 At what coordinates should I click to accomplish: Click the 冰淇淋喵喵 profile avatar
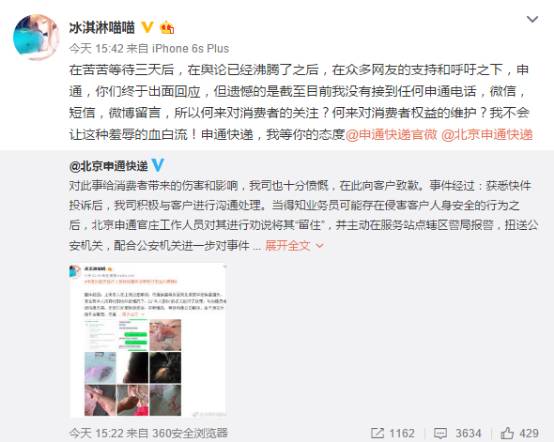pyautogui.click(x=36, y=37)
